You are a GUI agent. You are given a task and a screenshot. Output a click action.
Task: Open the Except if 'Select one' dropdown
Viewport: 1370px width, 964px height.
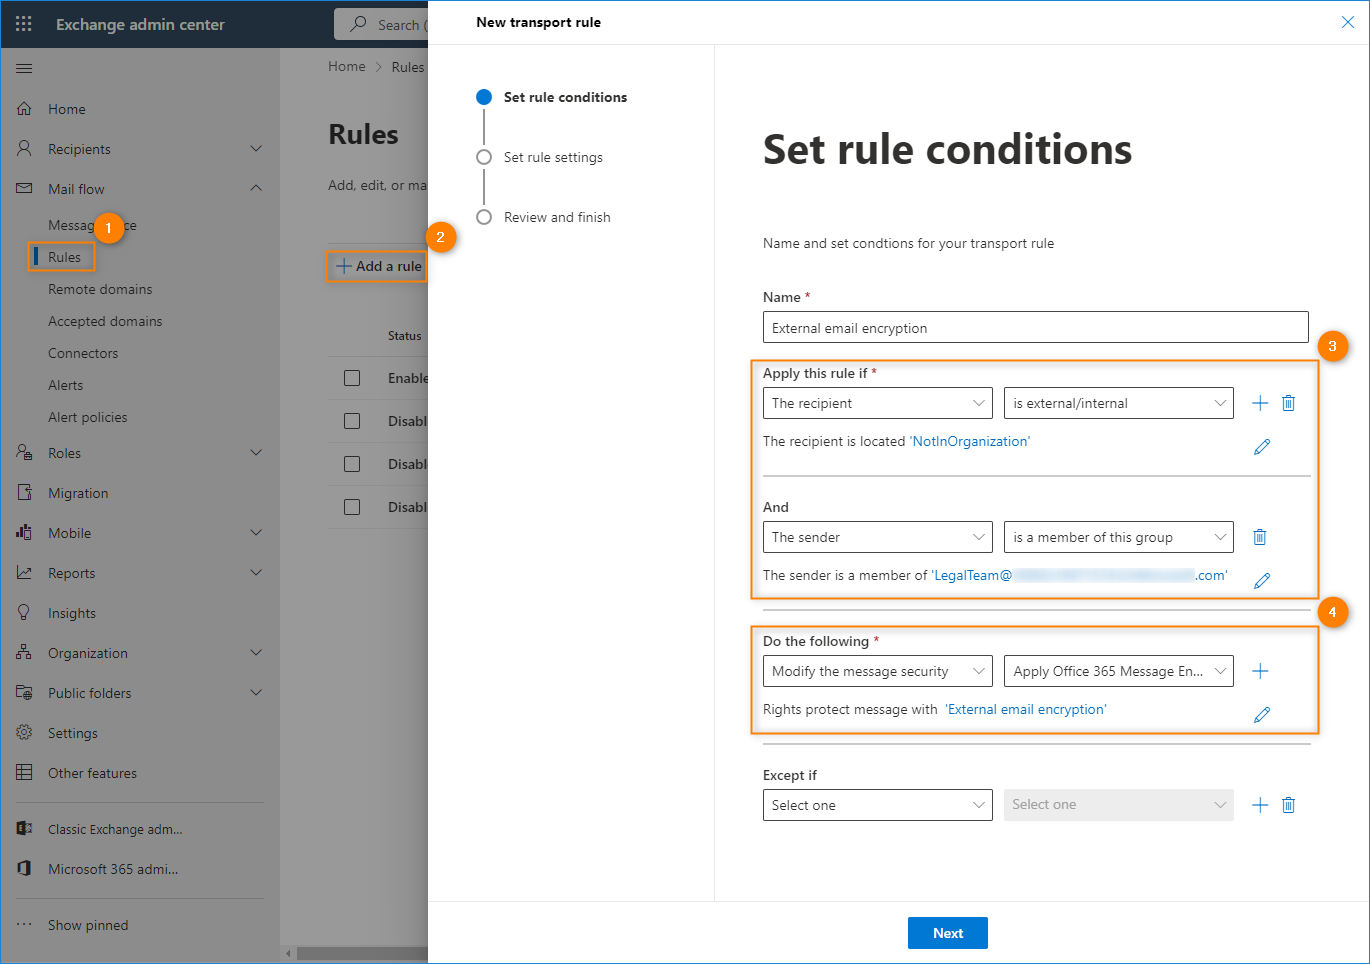(x=877, y=805)
